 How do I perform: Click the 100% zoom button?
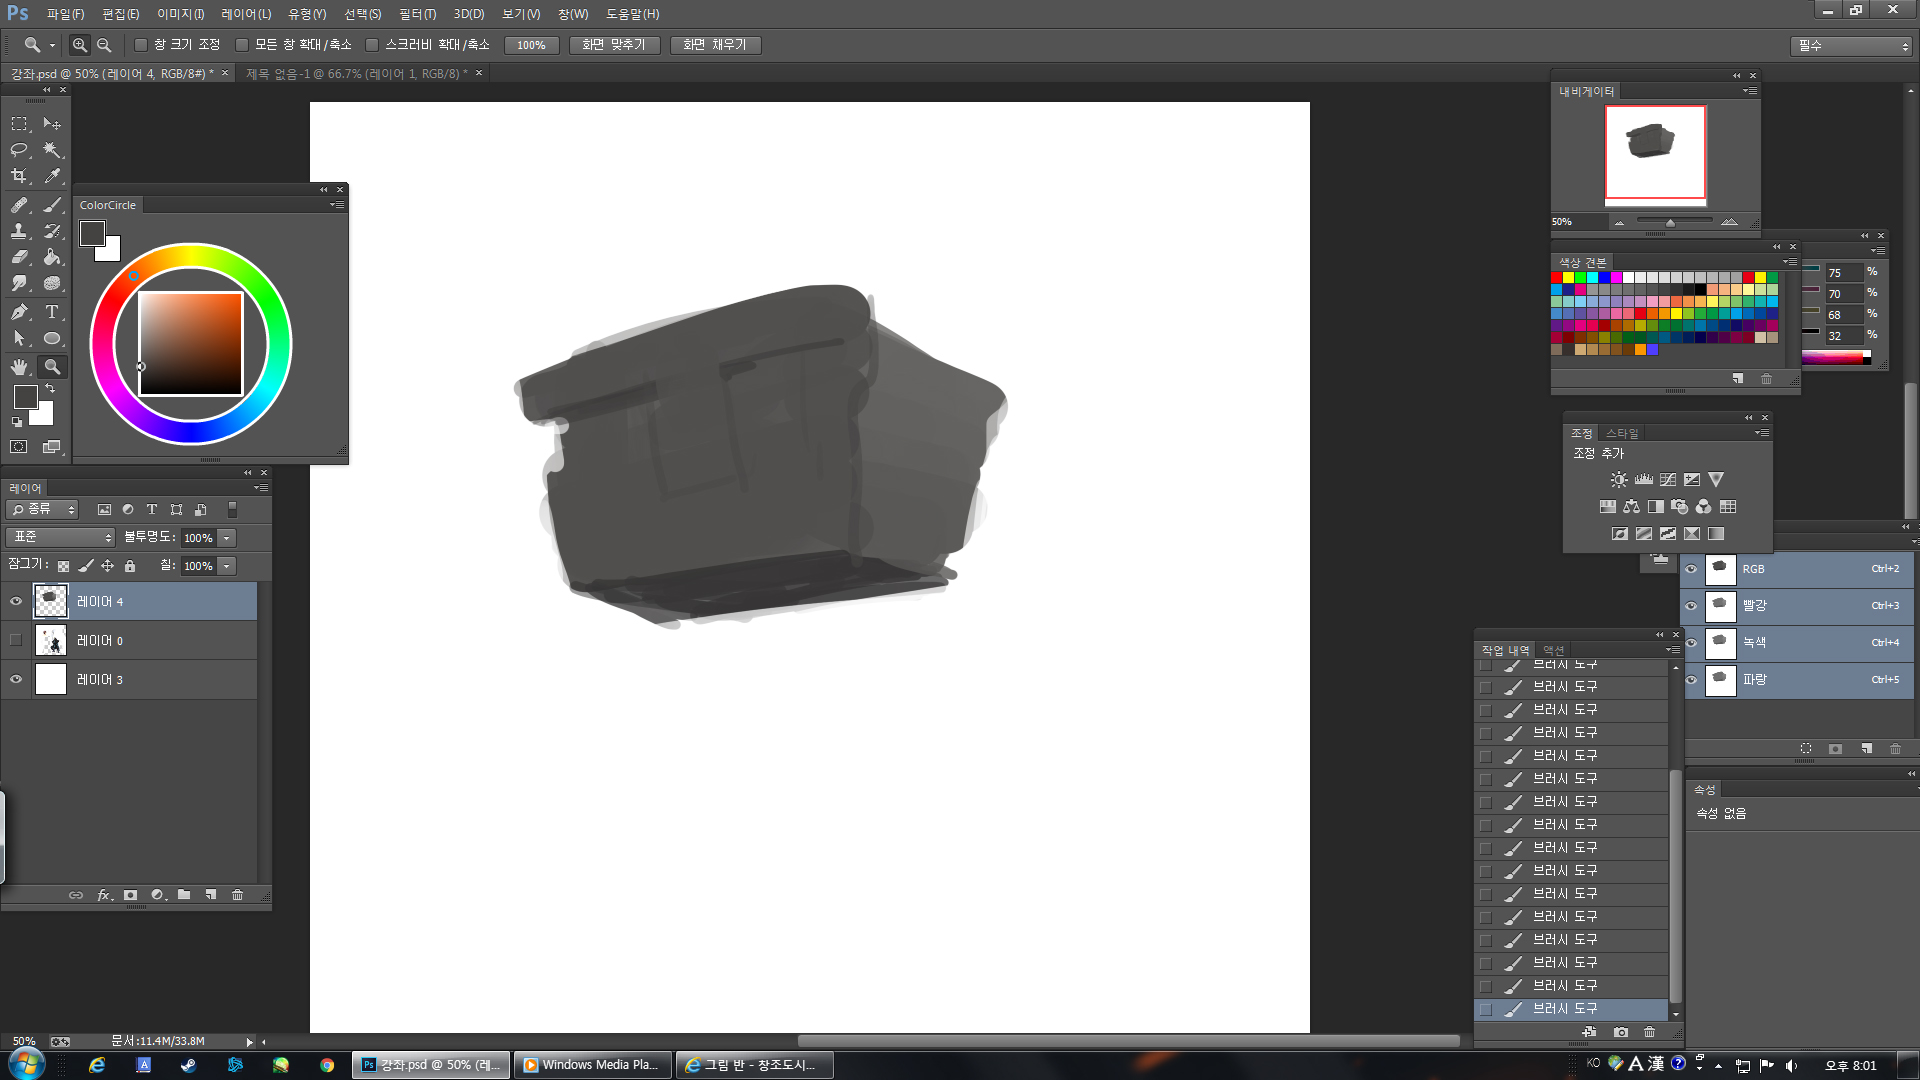coord(531,45)
